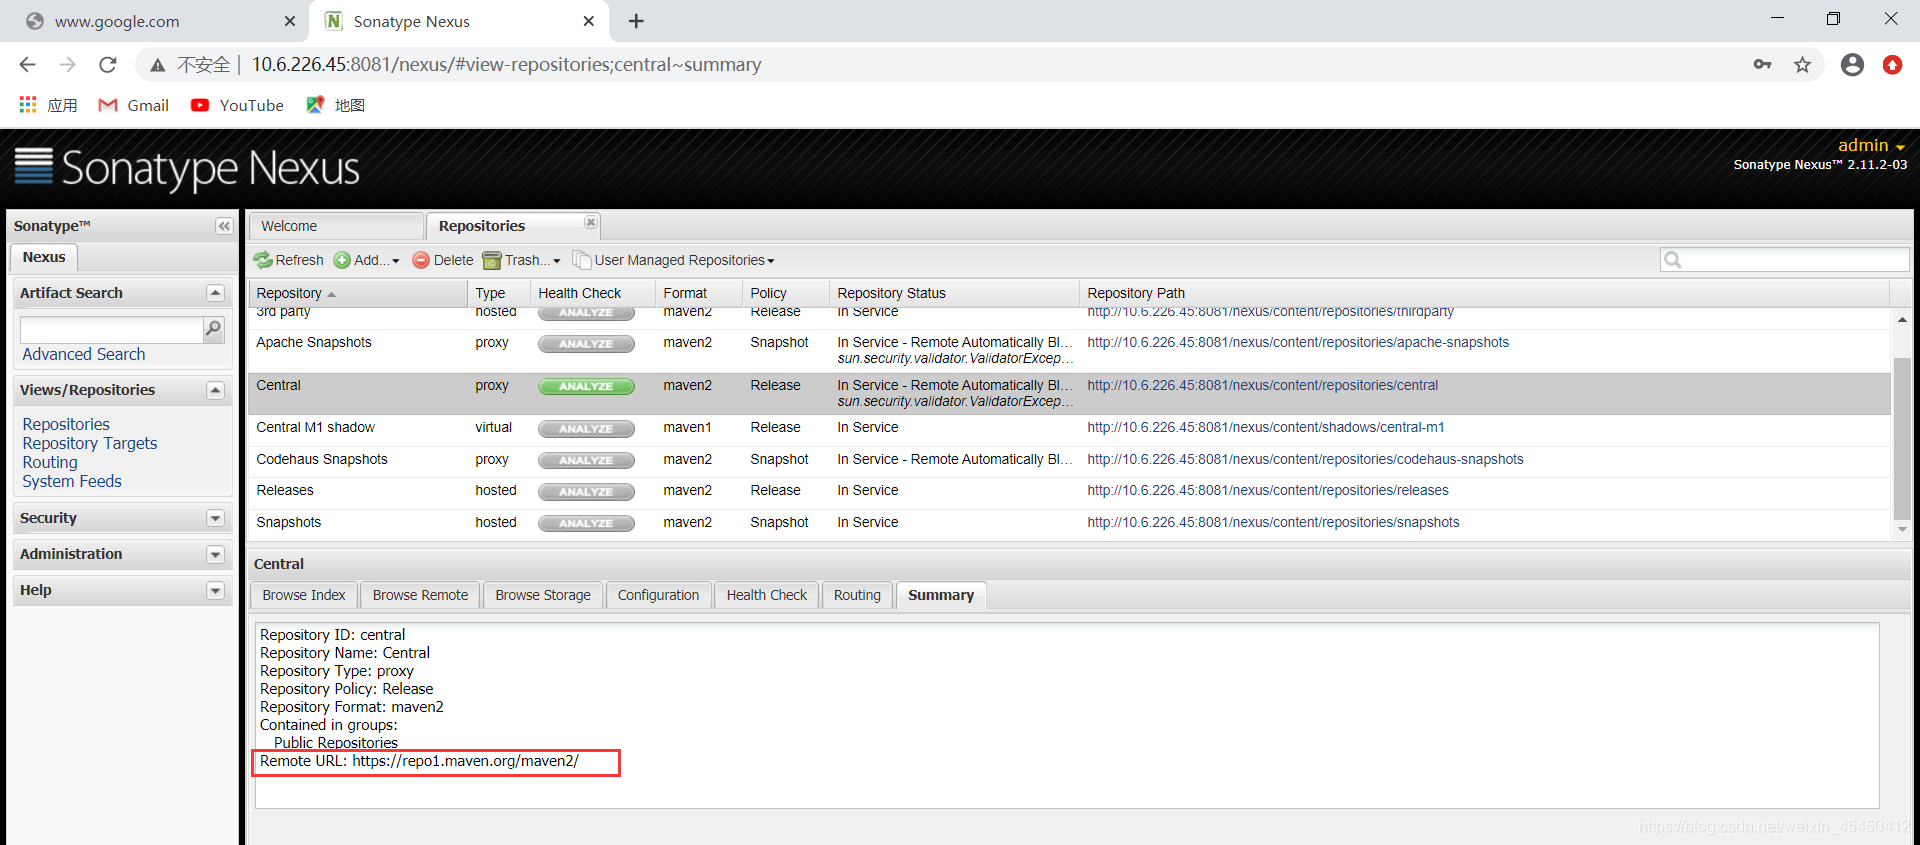The image size is (1920, 845).
Task: Open the Chrome profile avatar icon
Action: pyautogui.click(x=1852, y=65)
